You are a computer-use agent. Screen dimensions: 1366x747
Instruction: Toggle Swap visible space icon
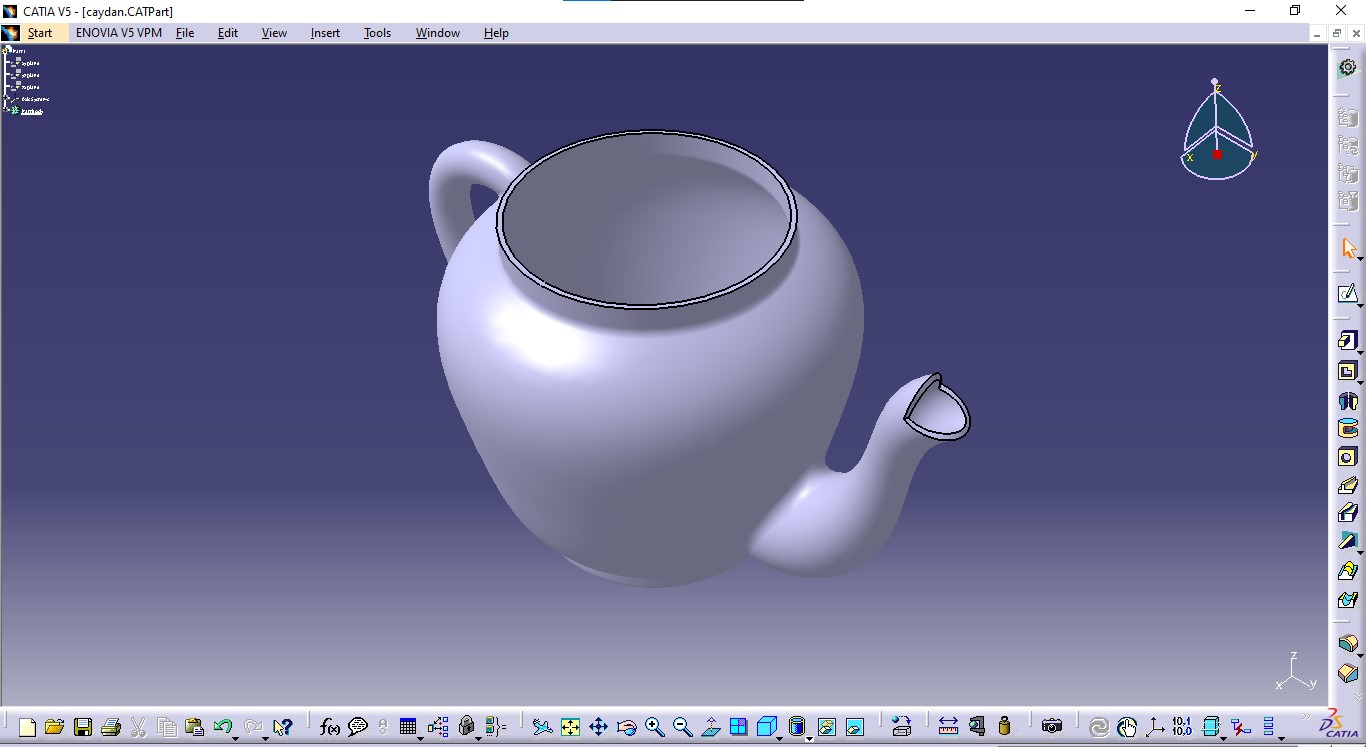[x=854, y=727]
